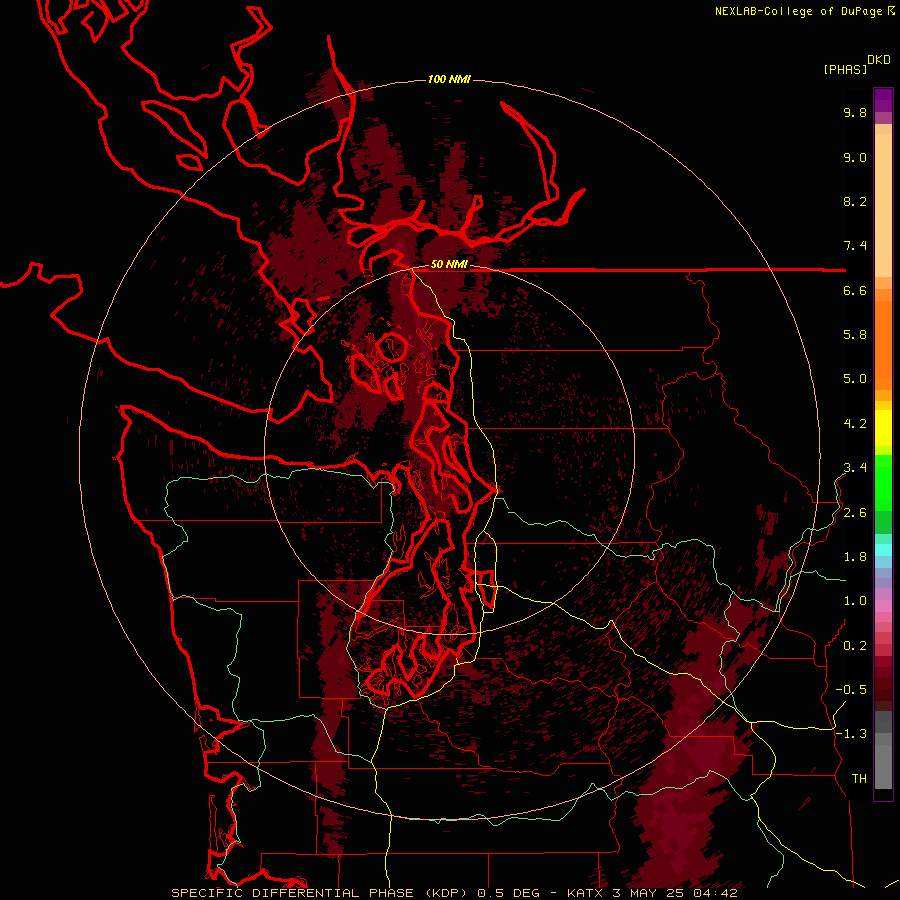Screen dimensions: 900x900
Task: Click the NEXLAB-College of DuPage credit text
Action: [x=798, y=11]
